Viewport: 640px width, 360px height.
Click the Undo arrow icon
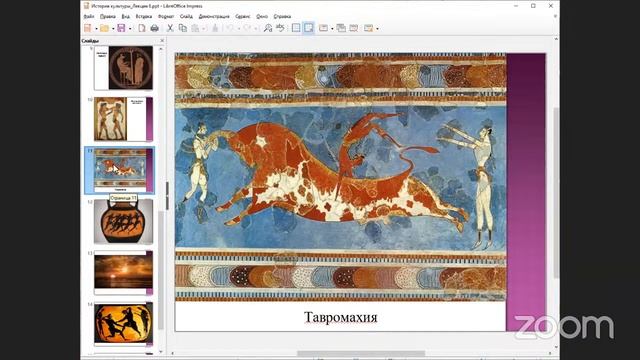230,28
